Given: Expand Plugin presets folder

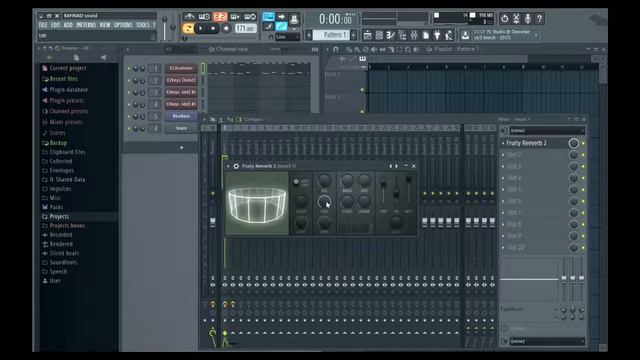Looking at the screenshot, I should [x=67, y=100].
